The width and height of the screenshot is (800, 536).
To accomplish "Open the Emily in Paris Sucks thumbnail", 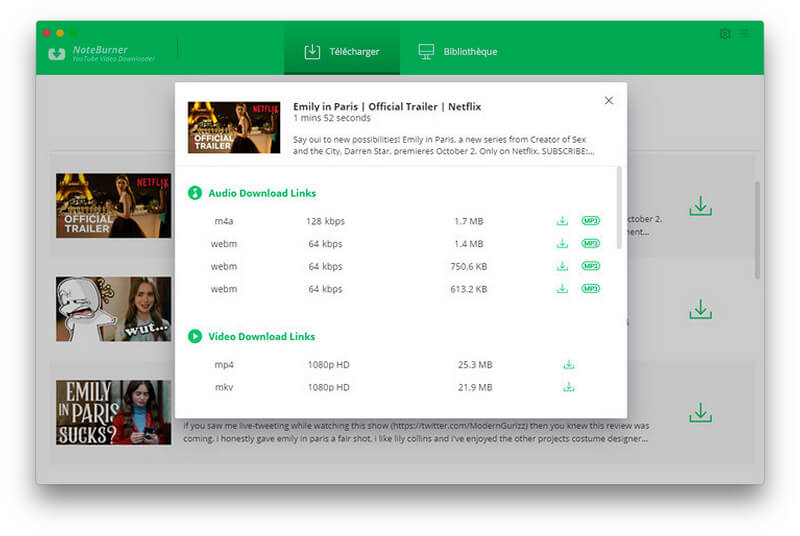I will click(113, 412).
